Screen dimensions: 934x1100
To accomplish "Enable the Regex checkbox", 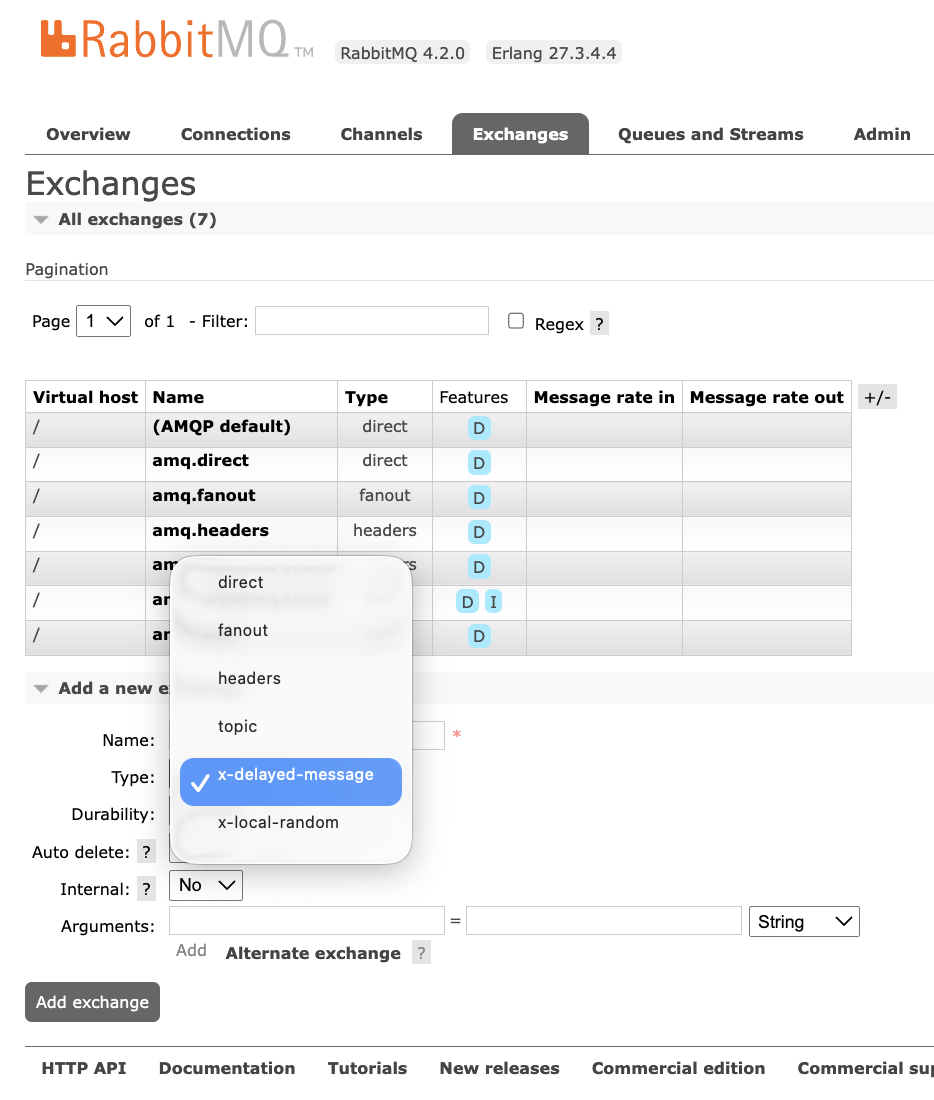I will click(515, 319).
